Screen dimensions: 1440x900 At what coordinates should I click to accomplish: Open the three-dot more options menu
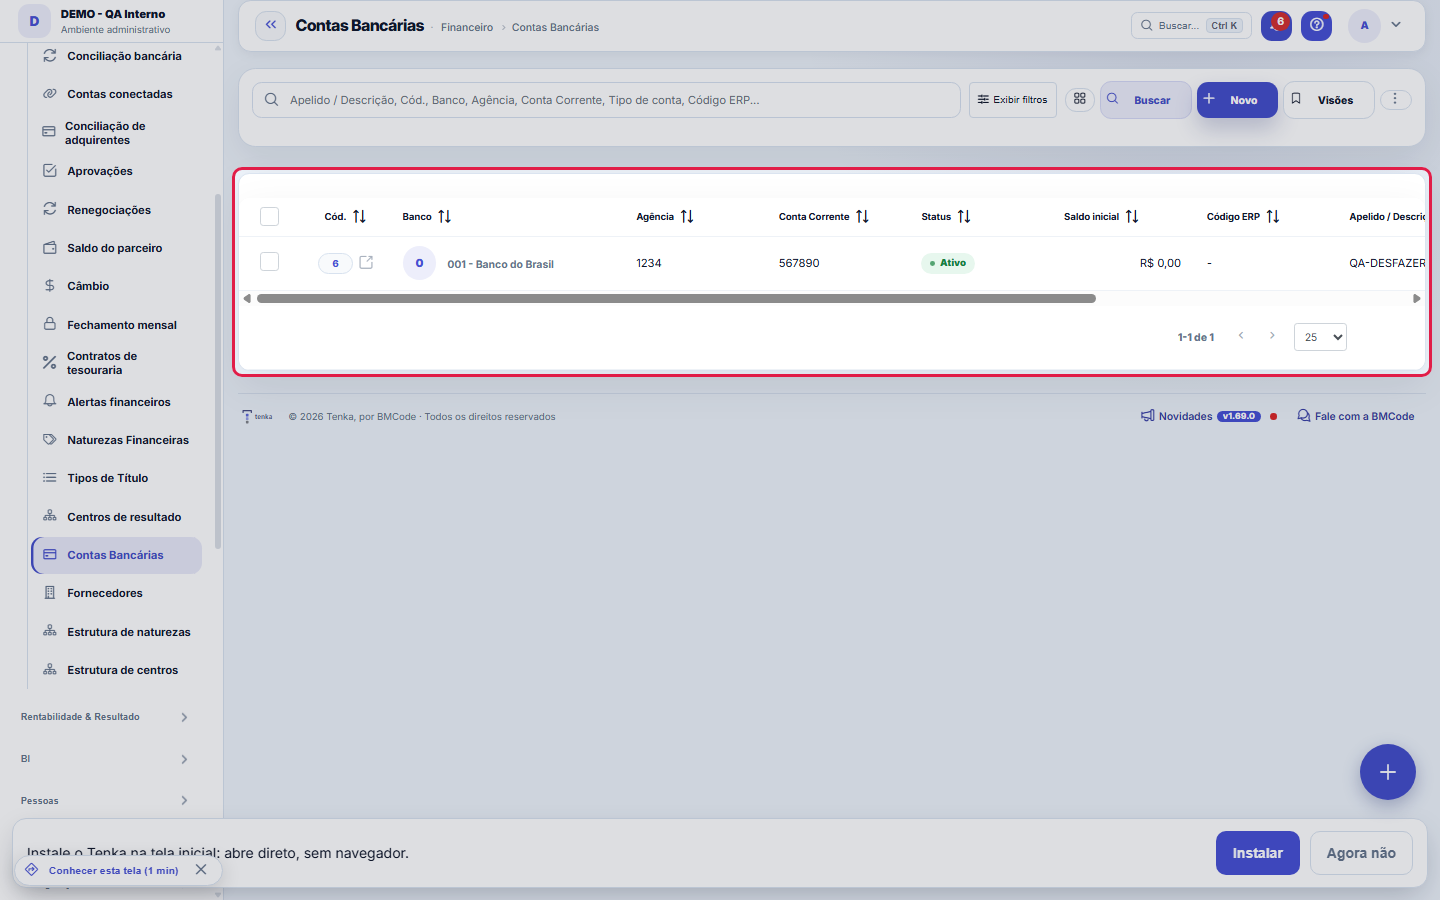[x=1395, y=99]
